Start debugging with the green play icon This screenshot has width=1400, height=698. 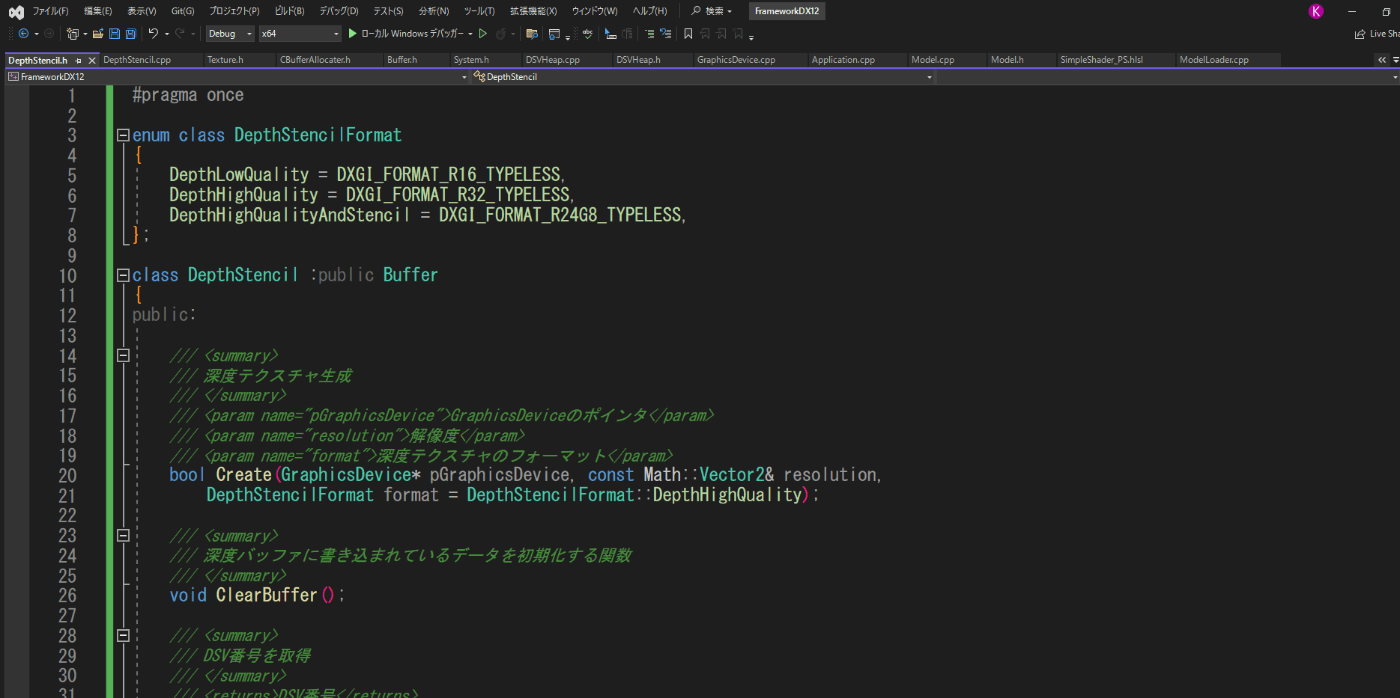[x=352, y=33]
